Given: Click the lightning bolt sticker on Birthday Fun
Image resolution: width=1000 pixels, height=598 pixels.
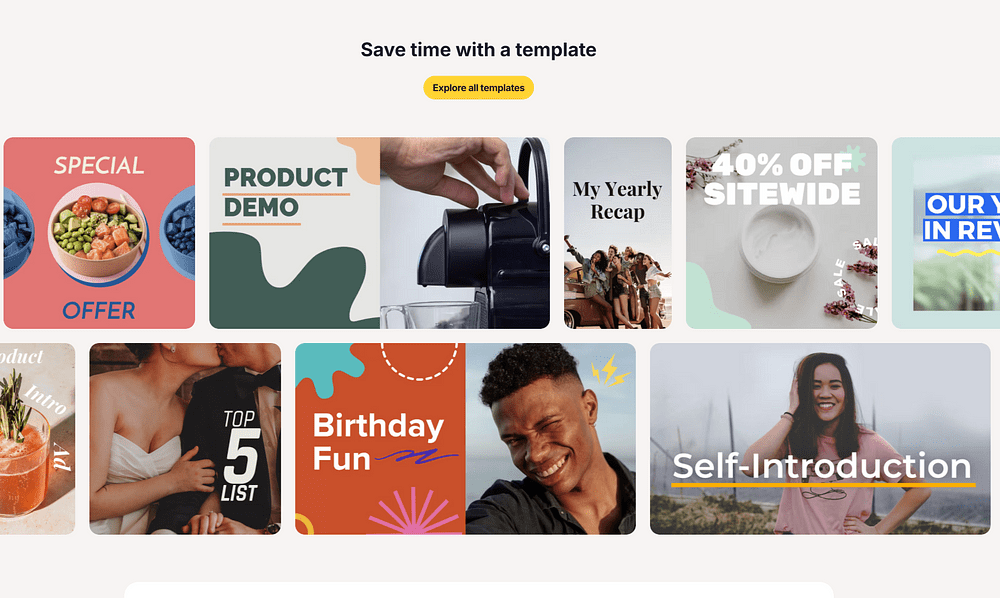Looking at the screenshot, I should click(610, 370).
